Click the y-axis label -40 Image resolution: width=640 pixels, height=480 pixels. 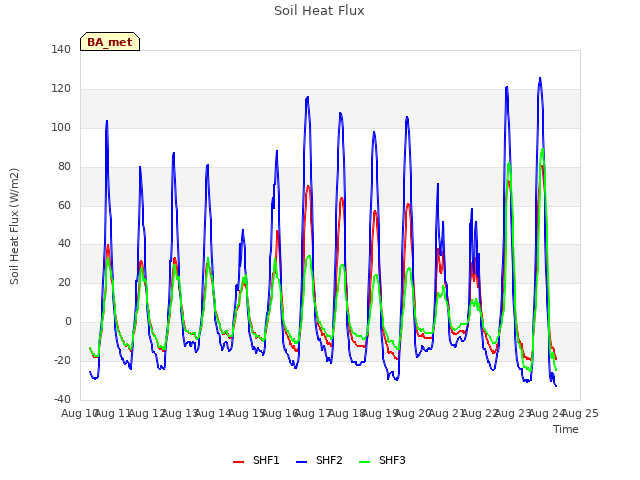pyautogui.click(x=62, y=399)
